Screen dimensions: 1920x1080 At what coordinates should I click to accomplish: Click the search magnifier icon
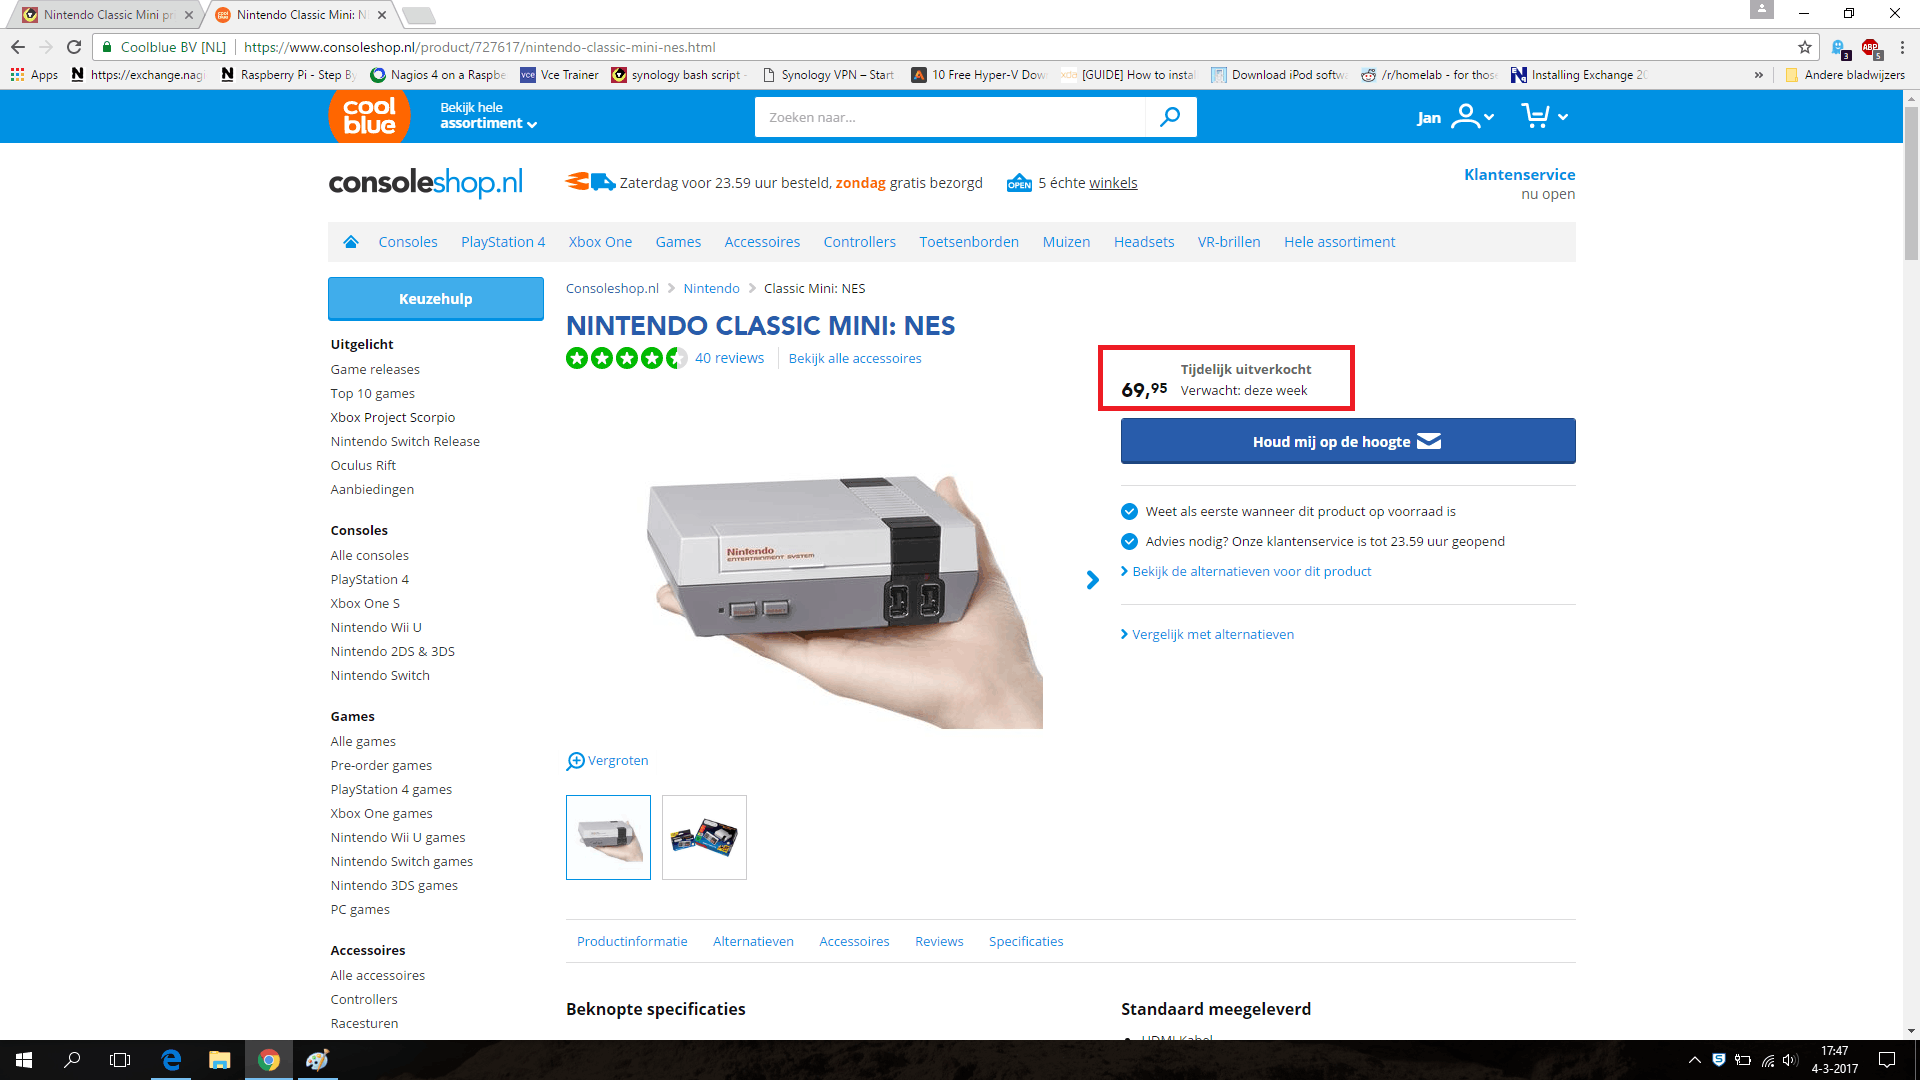tap(1170, 117)
